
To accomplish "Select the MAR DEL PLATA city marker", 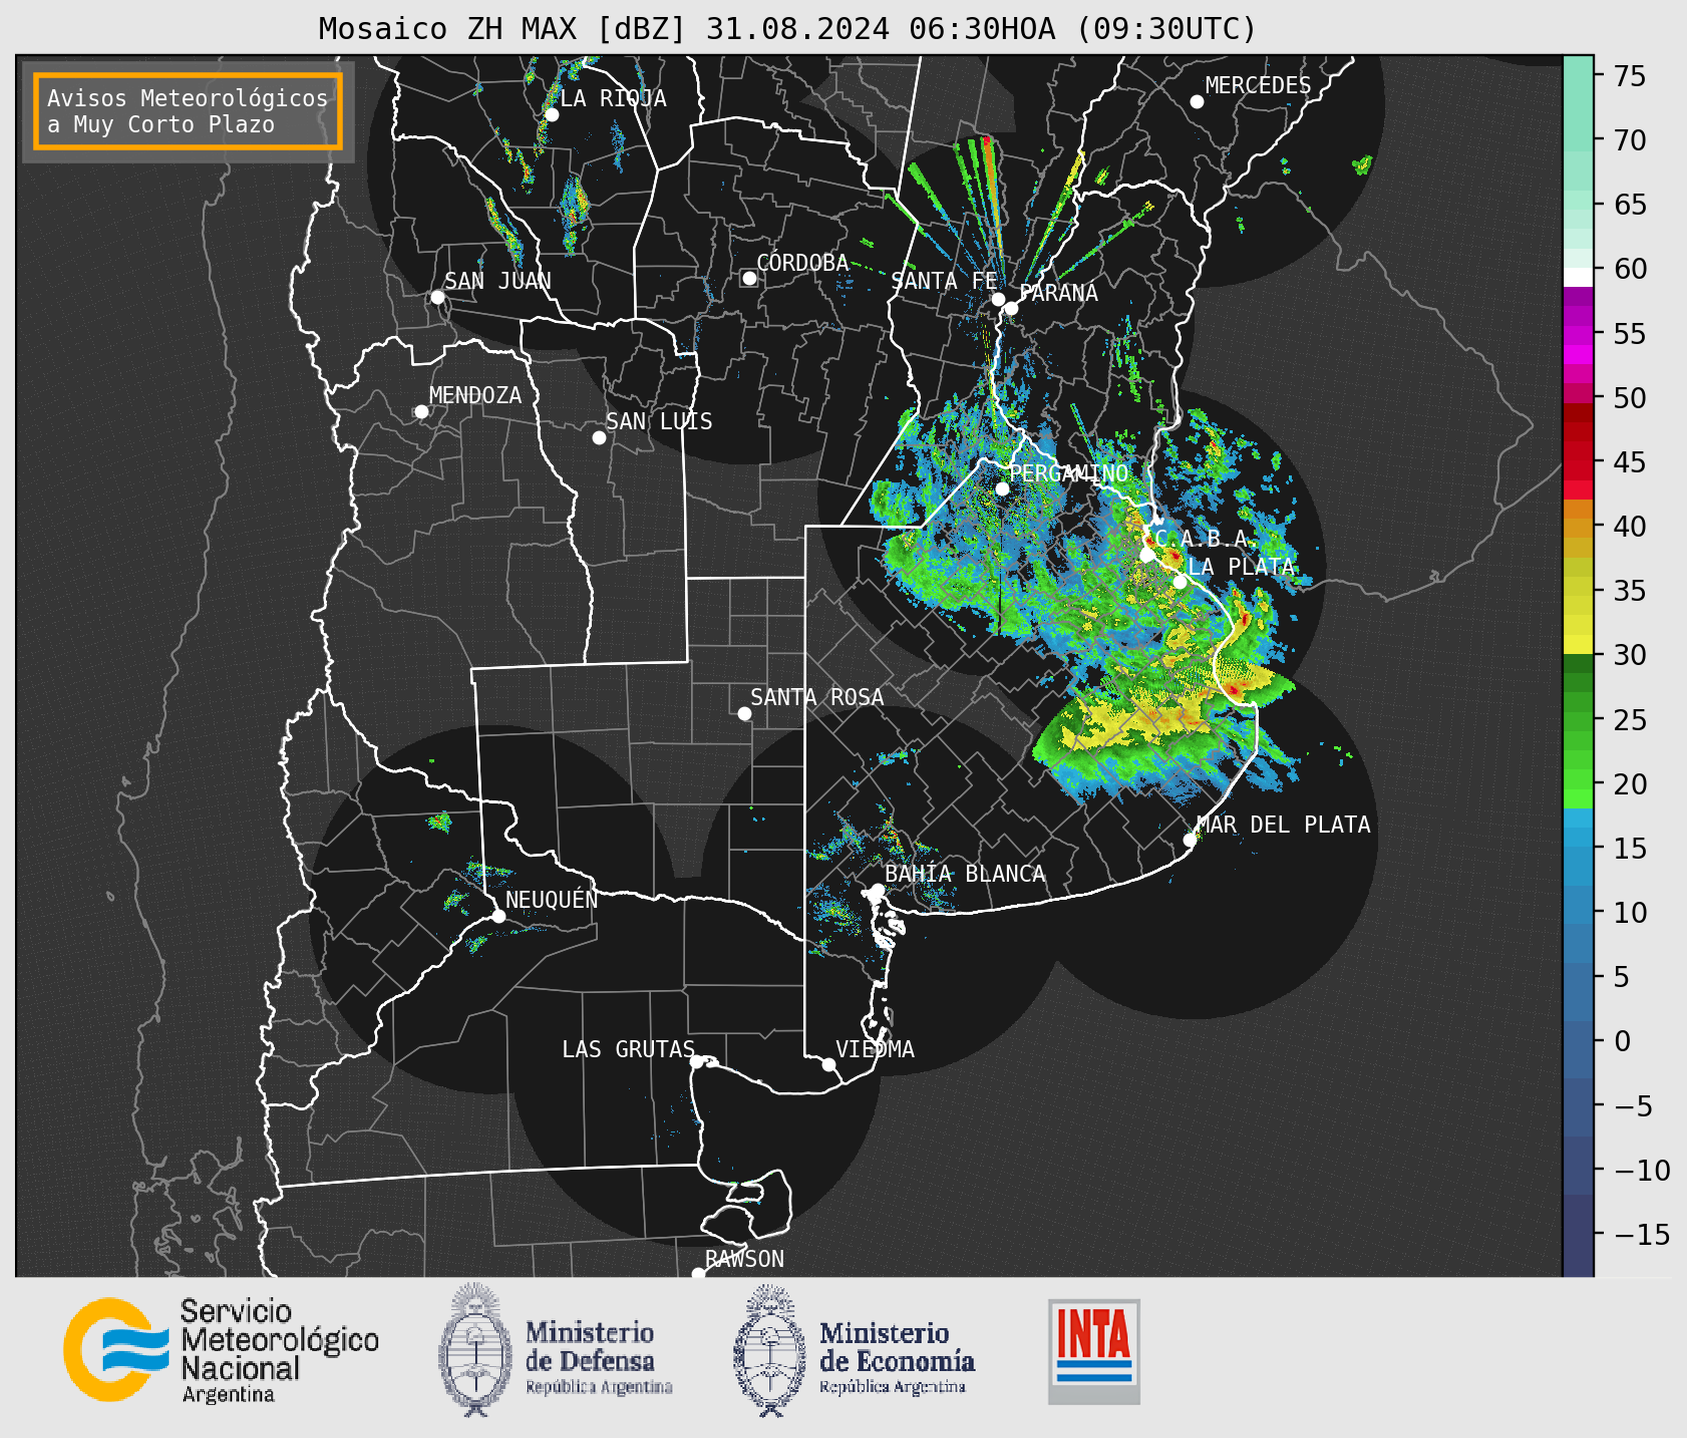I will point(1190,840).
